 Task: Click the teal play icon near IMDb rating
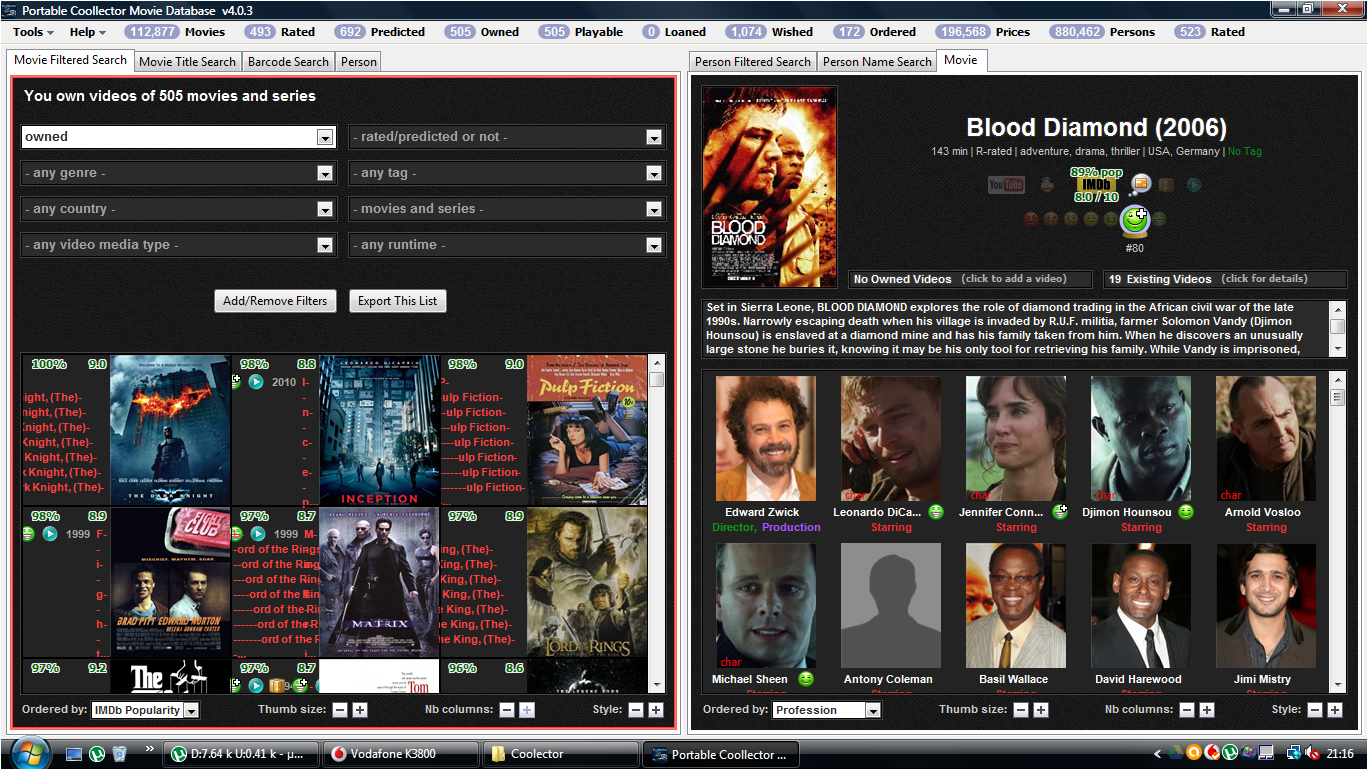(x=1193, y=185)
